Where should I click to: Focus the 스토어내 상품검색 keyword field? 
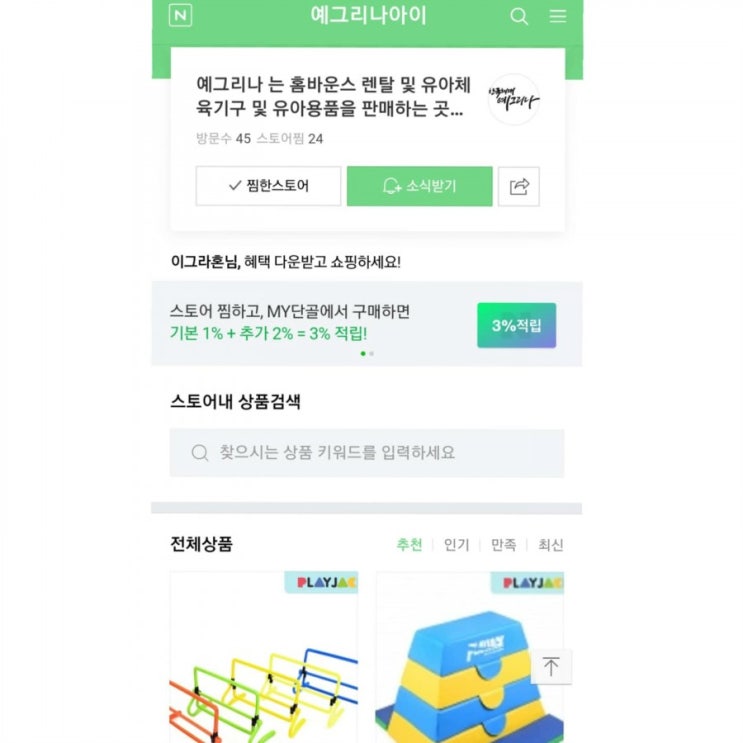point(367,453)
